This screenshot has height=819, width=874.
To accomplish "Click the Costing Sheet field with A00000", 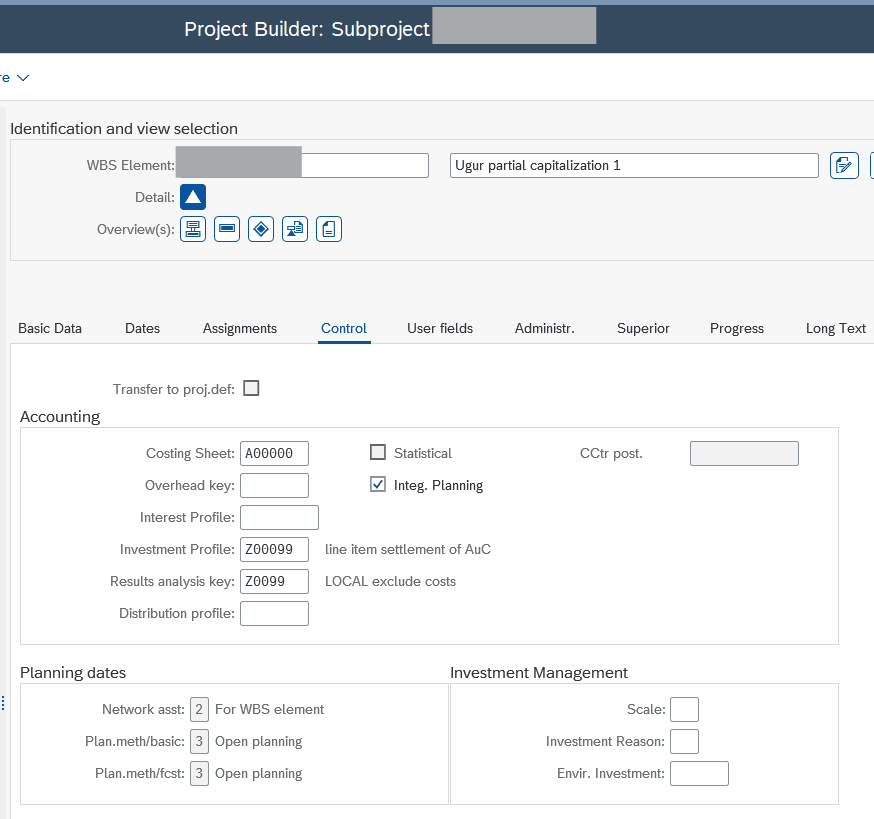I will 274,453.
